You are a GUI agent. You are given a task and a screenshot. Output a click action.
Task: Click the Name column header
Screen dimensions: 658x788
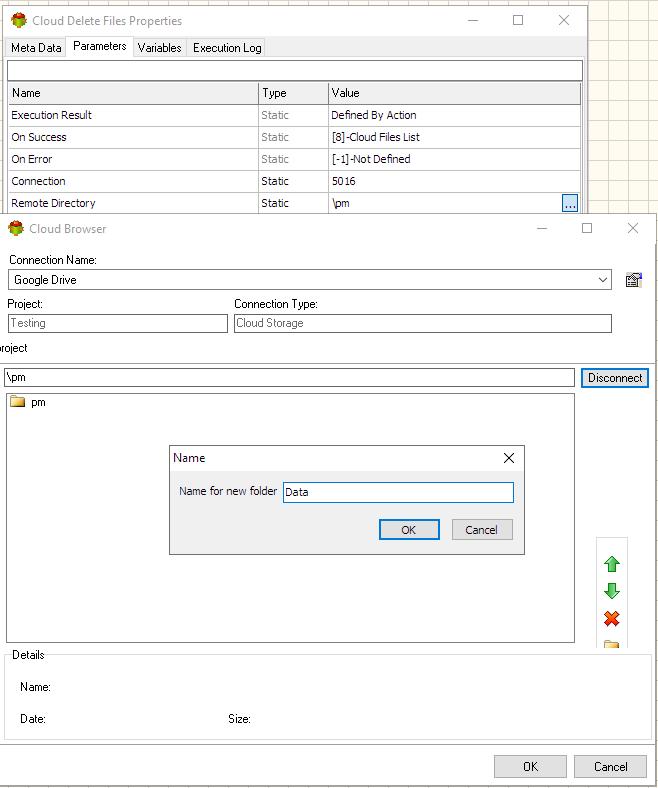coord(133,93)
